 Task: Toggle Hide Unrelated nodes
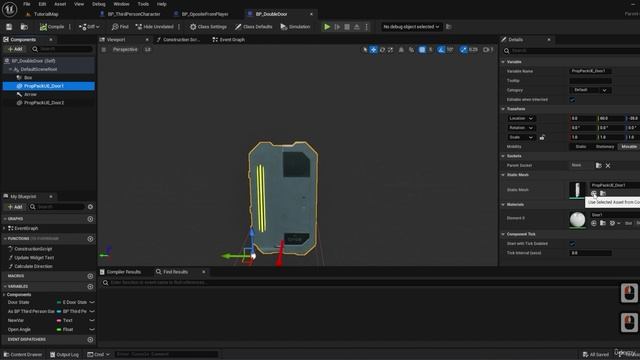(154, 27)
